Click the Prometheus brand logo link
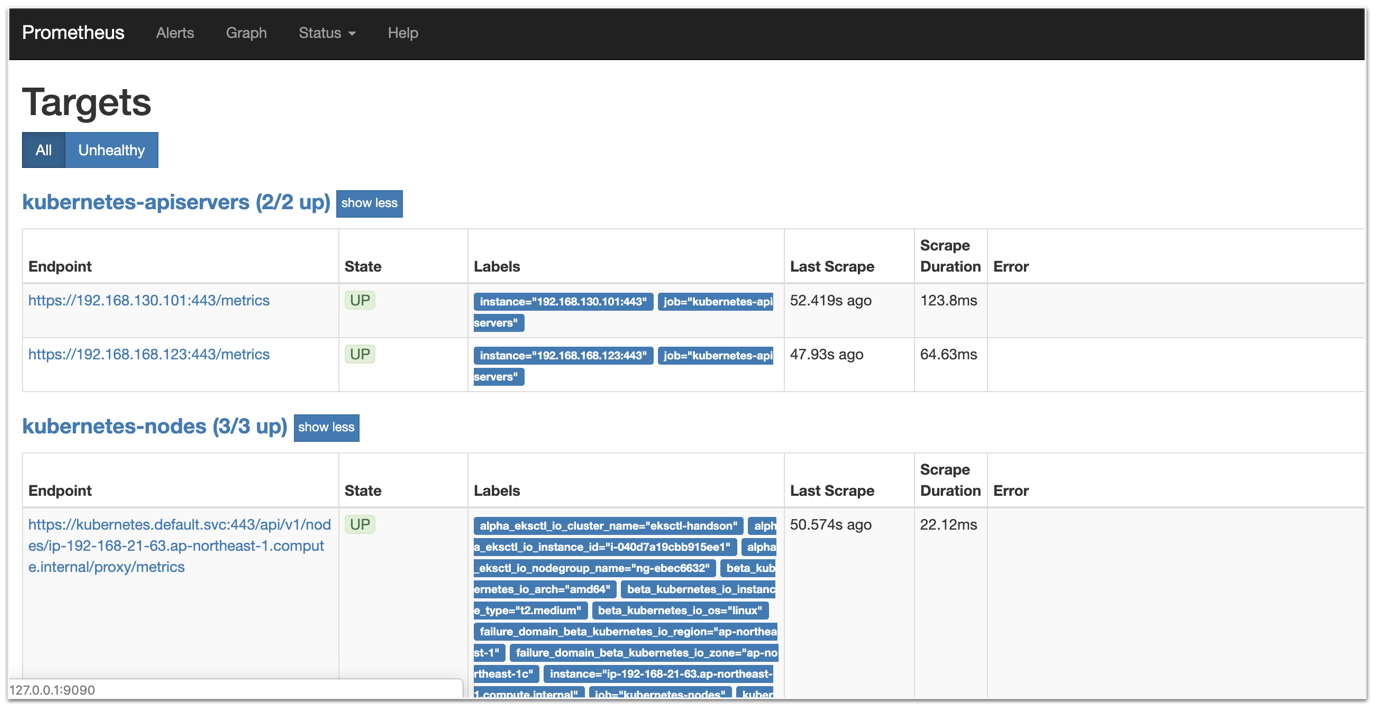The height and width of the screenshot is (712, 1380). pos(73,33)
